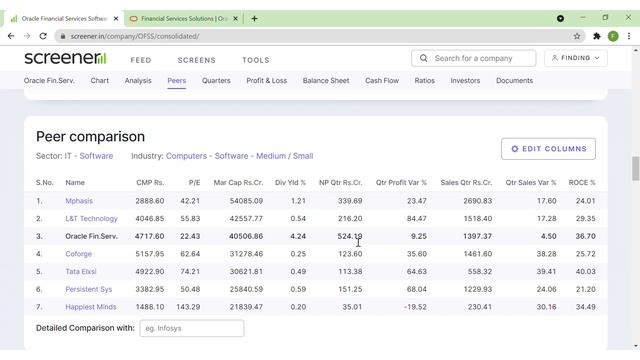This screenshot has height=360, width=640.
Task: Click the NP Qtr Rs.Cr. column header
Action: coord(340,182)
